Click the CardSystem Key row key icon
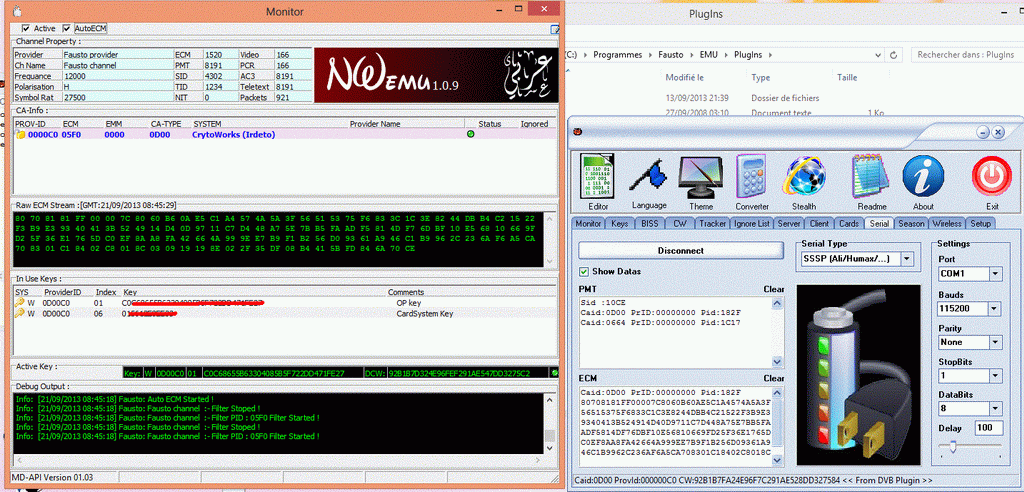1024x492 pixels. pos(20,313)
